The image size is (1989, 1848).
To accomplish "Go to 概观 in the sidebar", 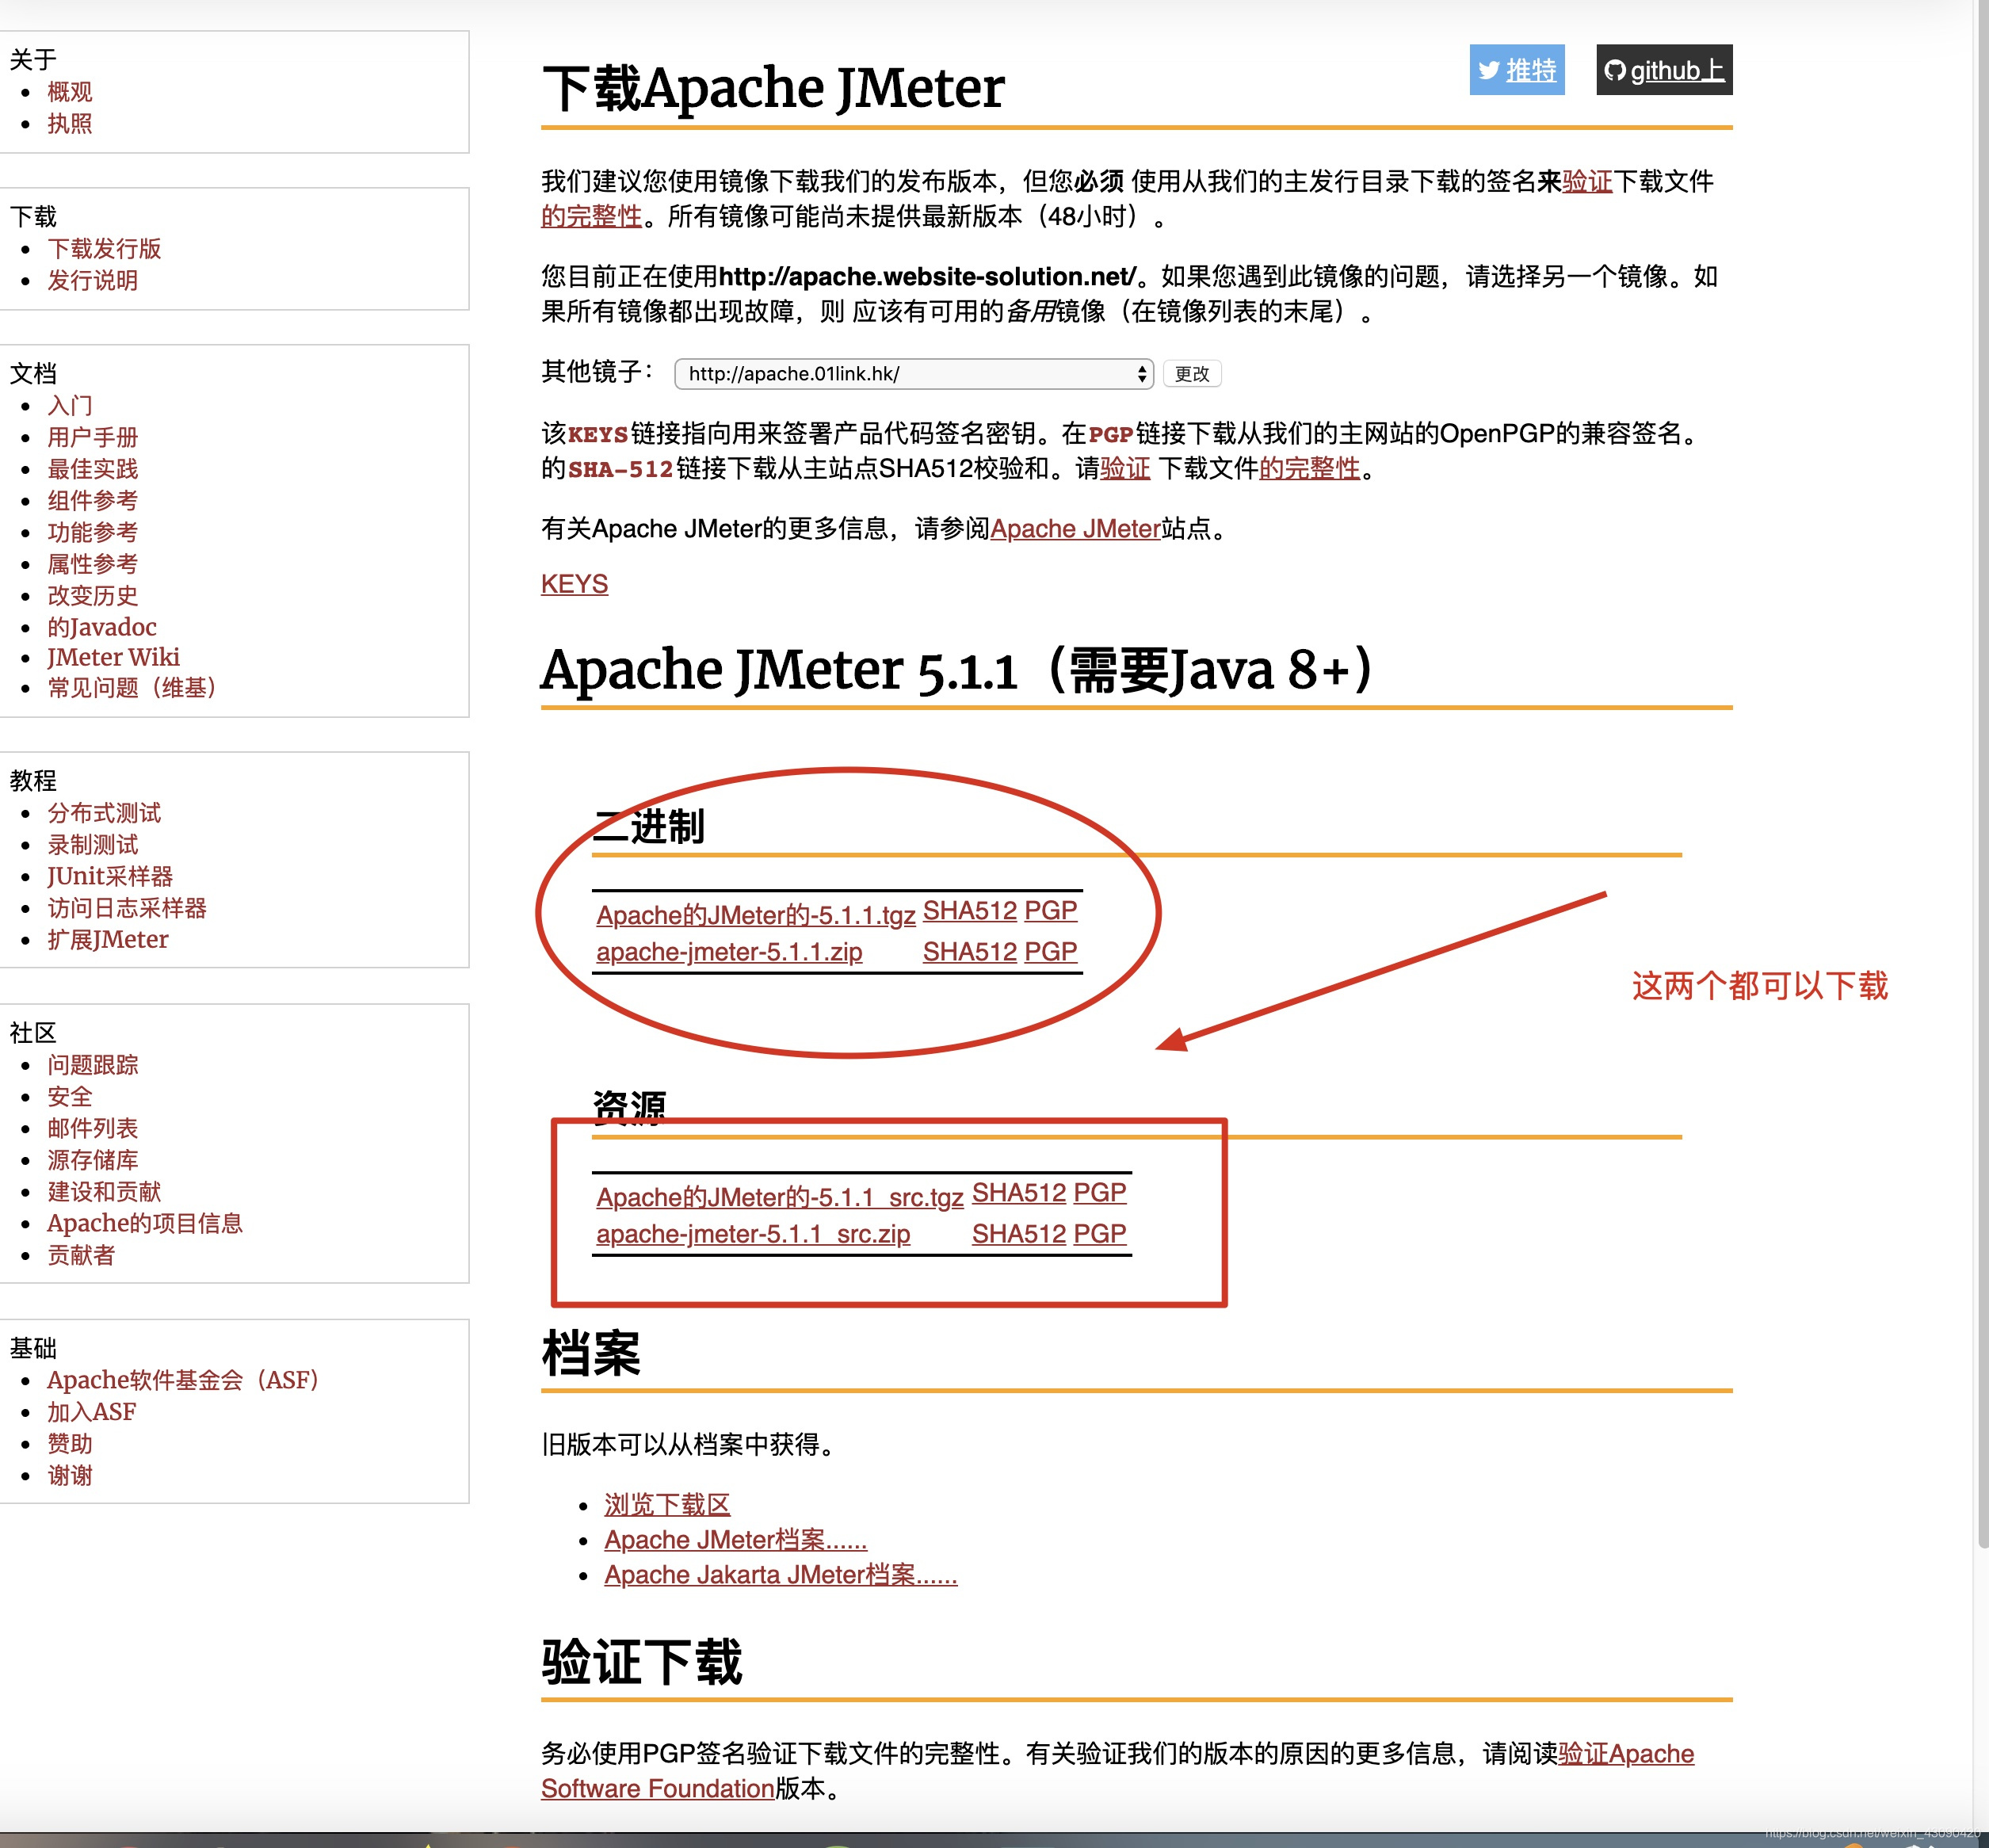I will click(x=70, y=92).
